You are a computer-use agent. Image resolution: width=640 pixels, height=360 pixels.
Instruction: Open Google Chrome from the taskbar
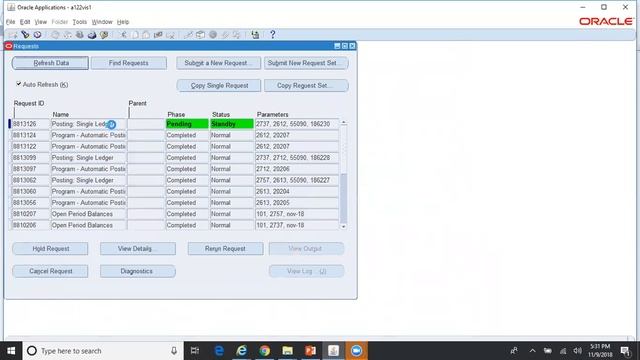point(265,351)
